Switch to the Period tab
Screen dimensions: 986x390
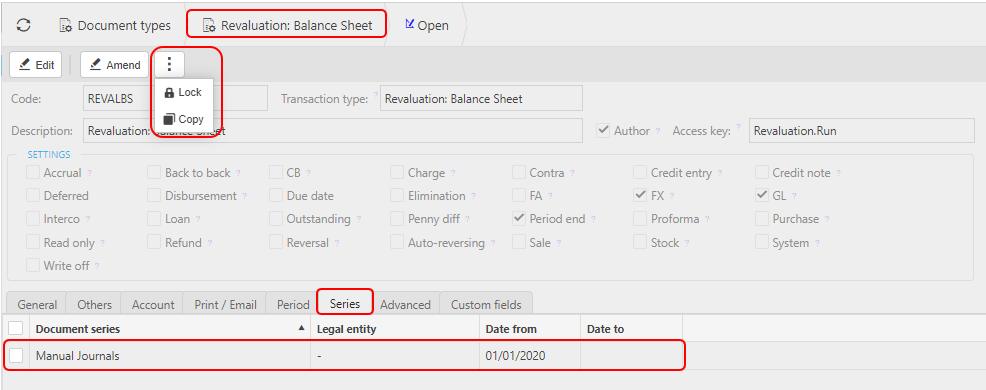[293, 304]
